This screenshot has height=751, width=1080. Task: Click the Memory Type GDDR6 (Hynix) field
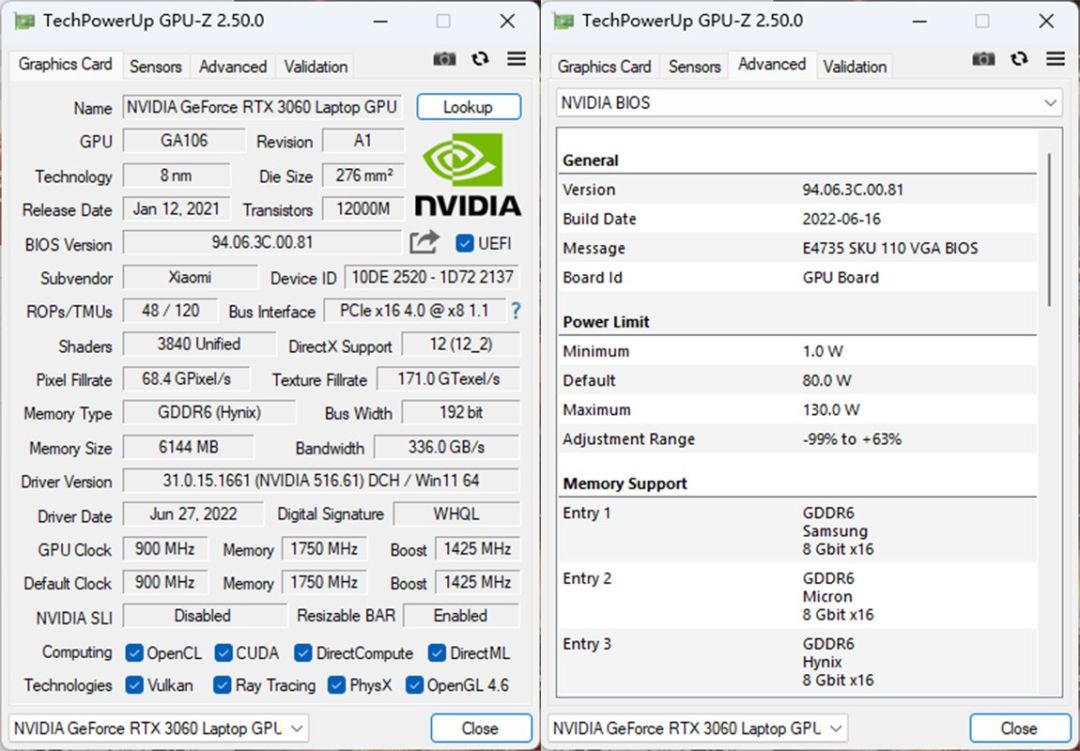209,413
